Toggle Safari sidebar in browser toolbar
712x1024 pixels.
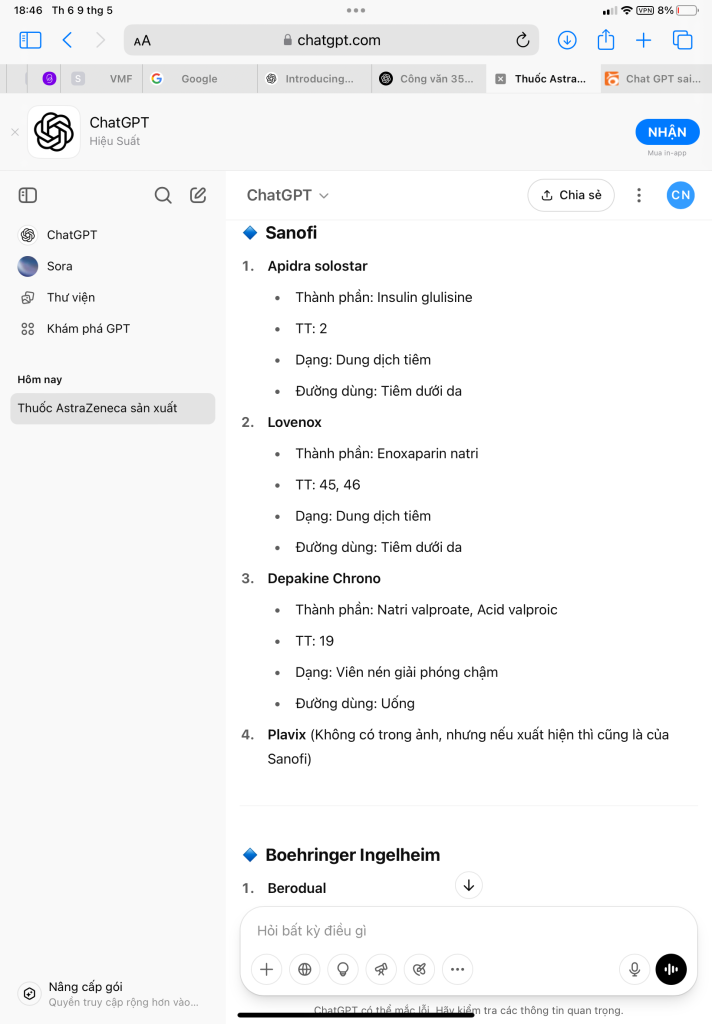30,40
